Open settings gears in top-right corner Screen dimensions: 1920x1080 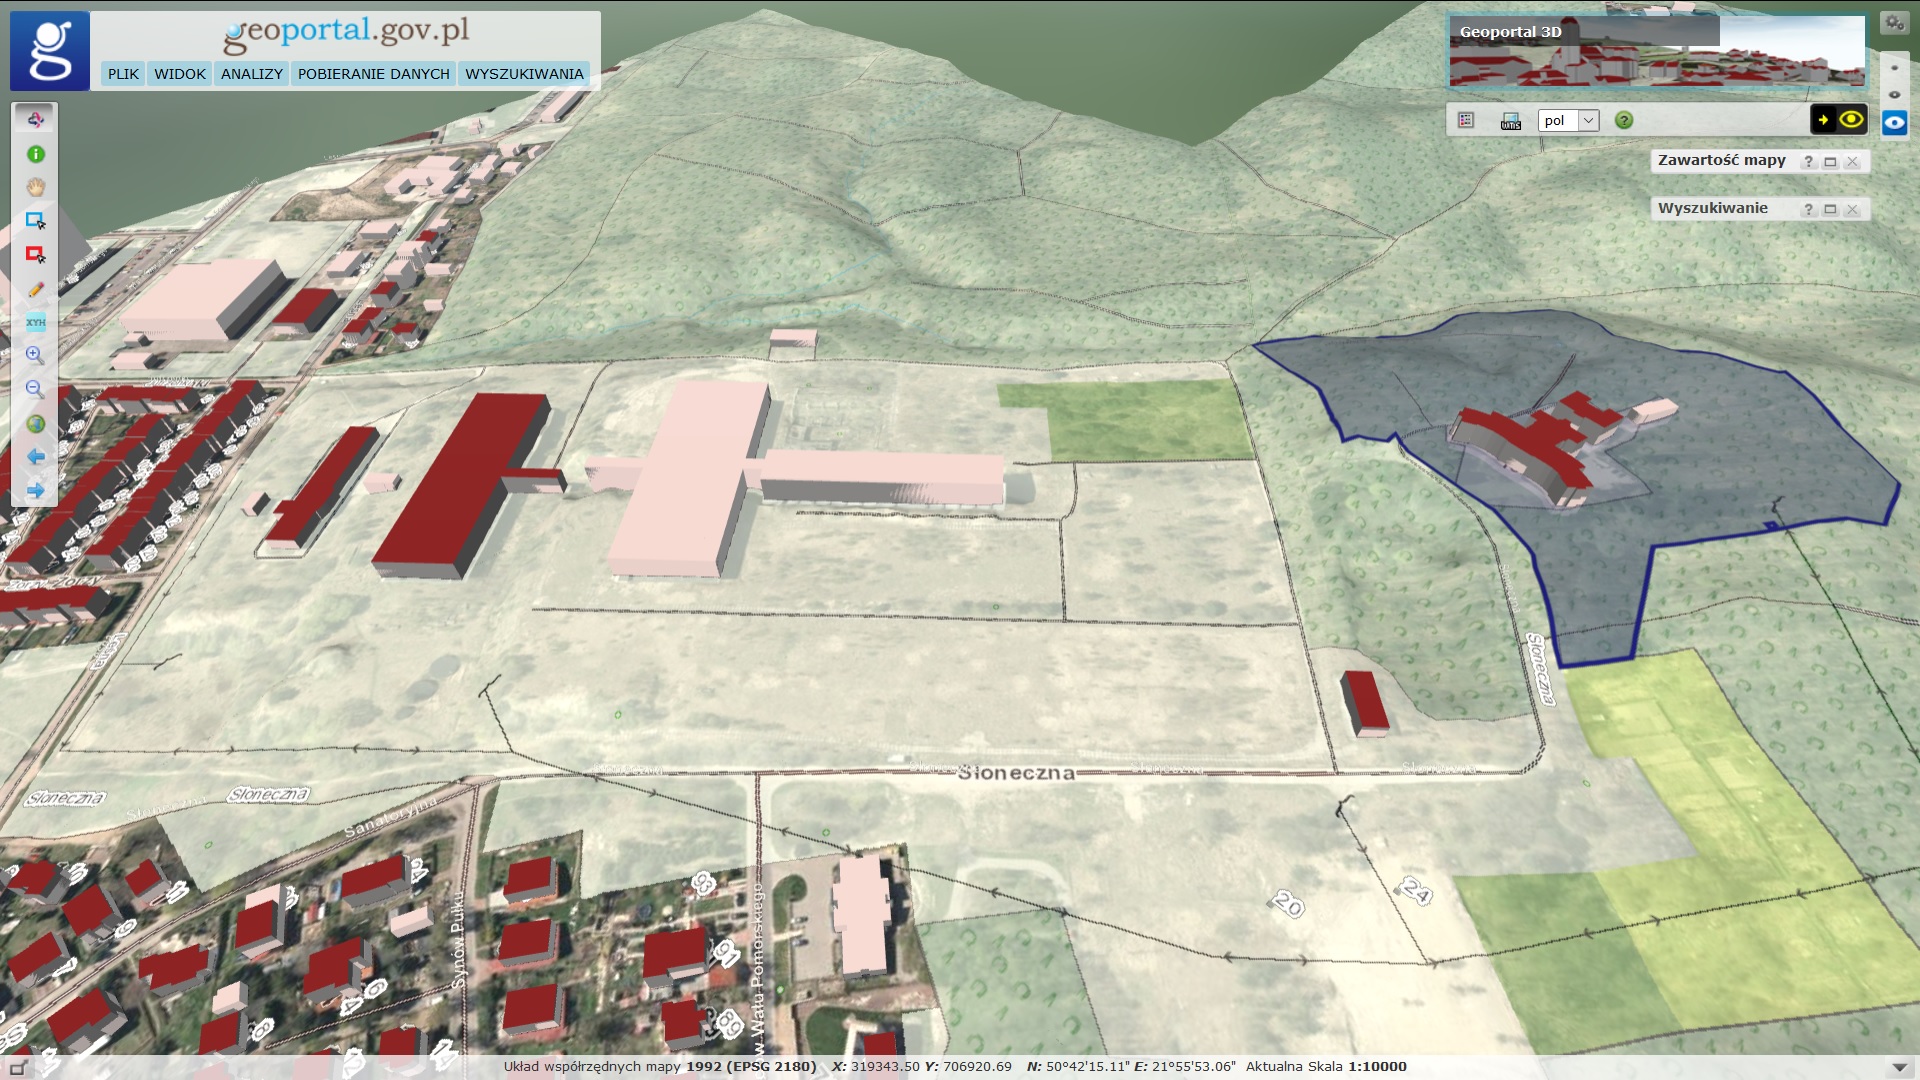point(1893,22)
